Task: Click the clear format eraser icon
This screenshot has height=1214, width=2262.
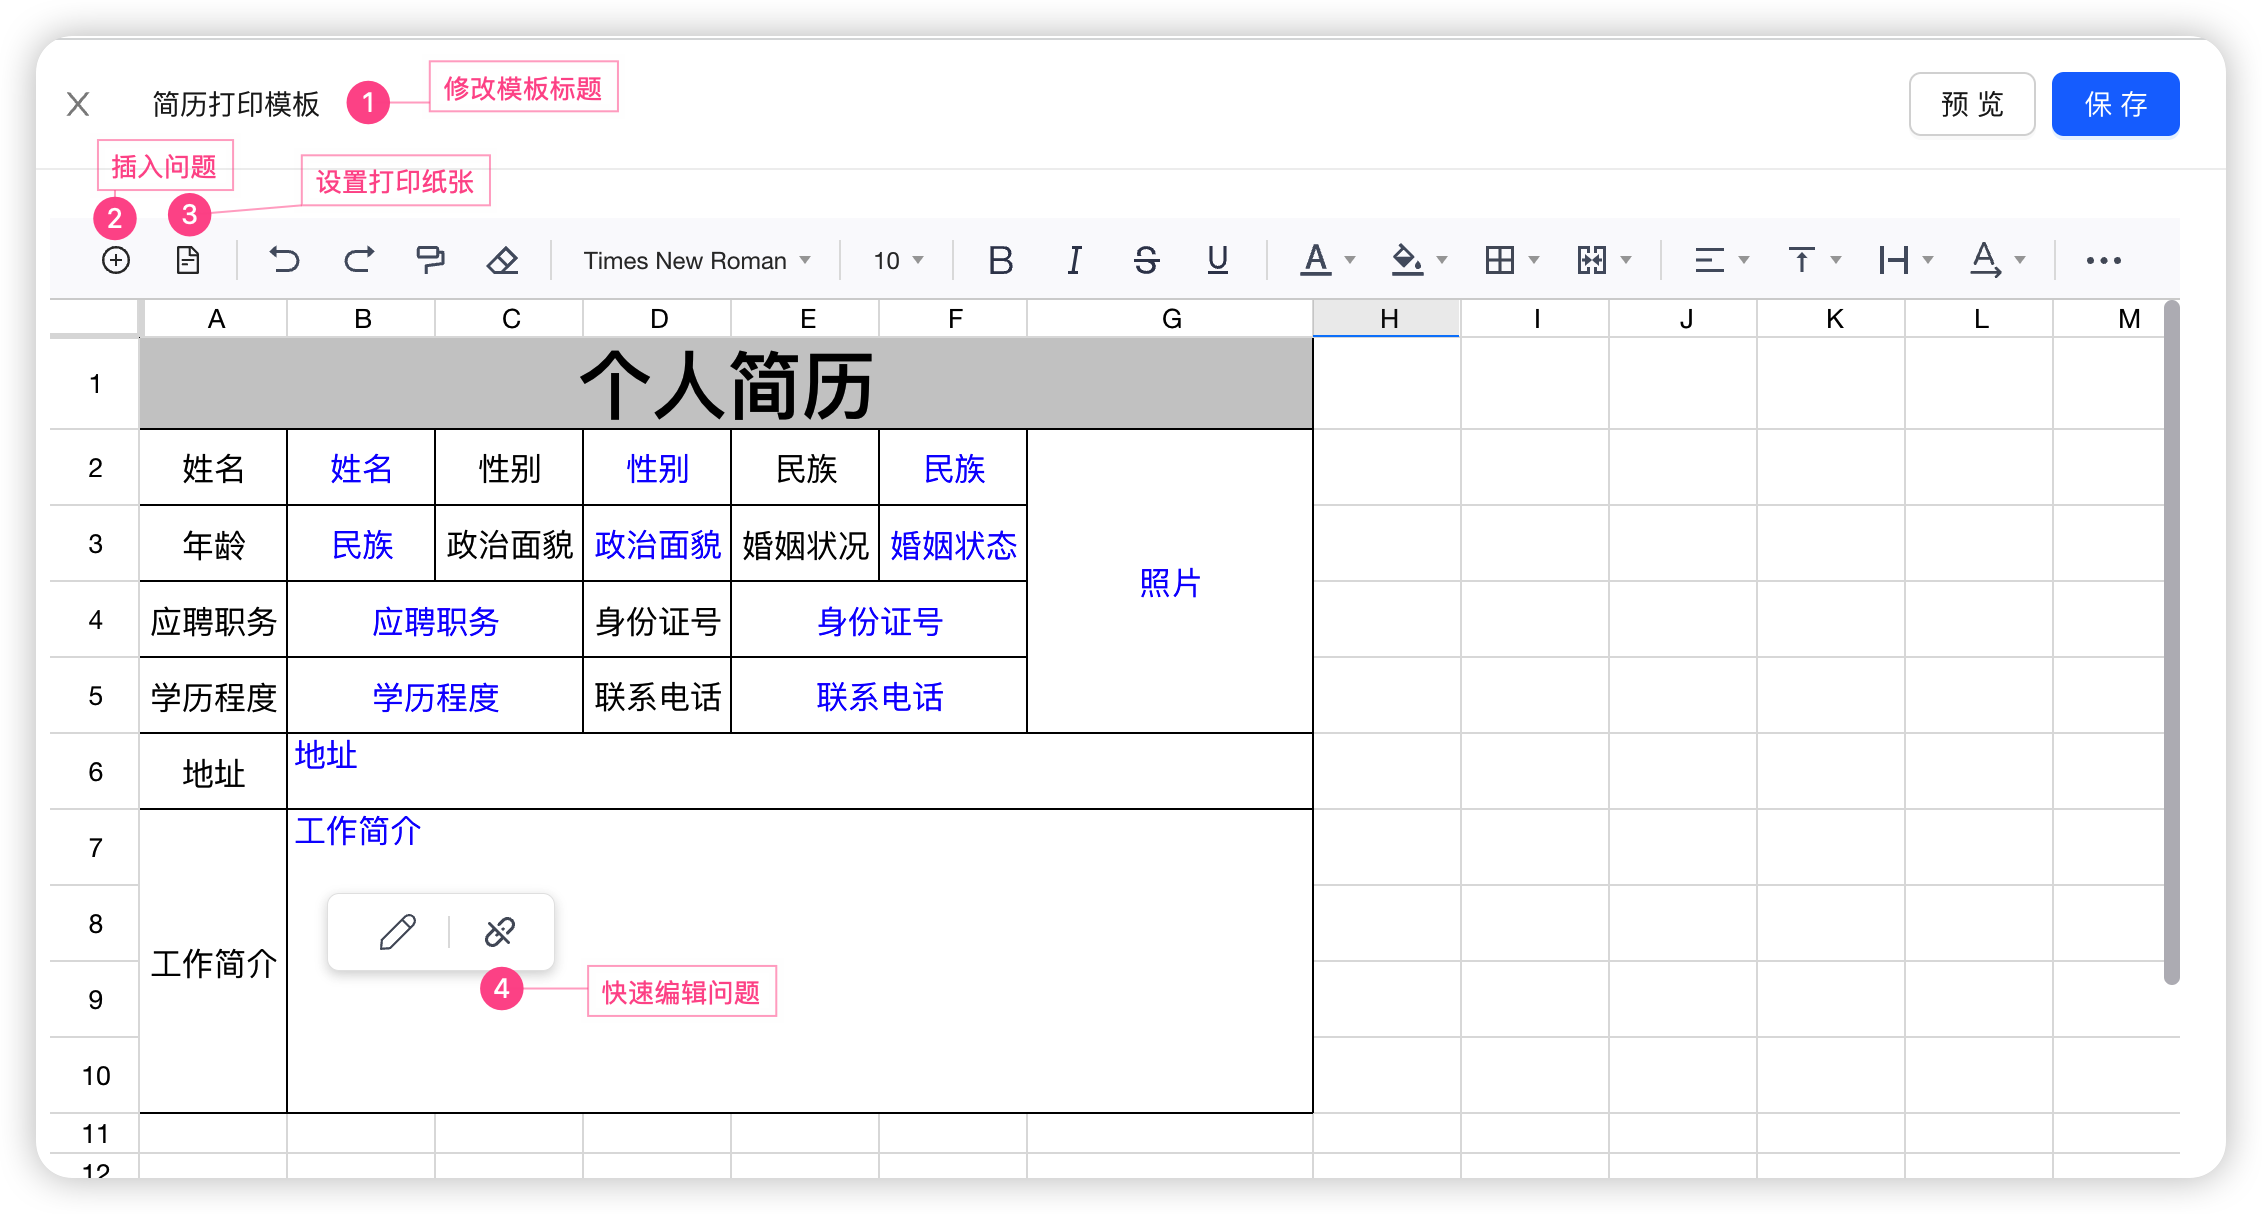Action: 502,260
